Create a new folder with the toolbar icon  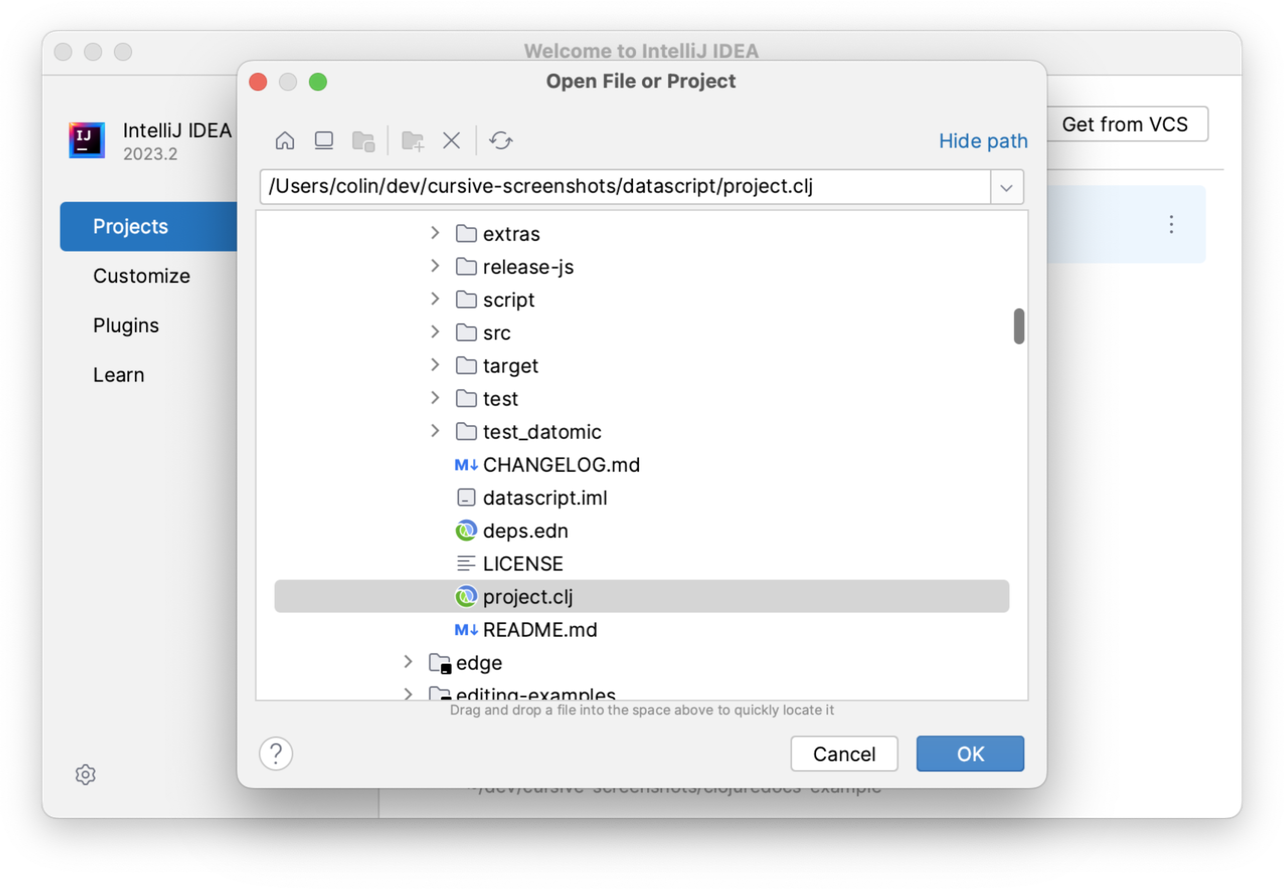[x=413, y=141]
